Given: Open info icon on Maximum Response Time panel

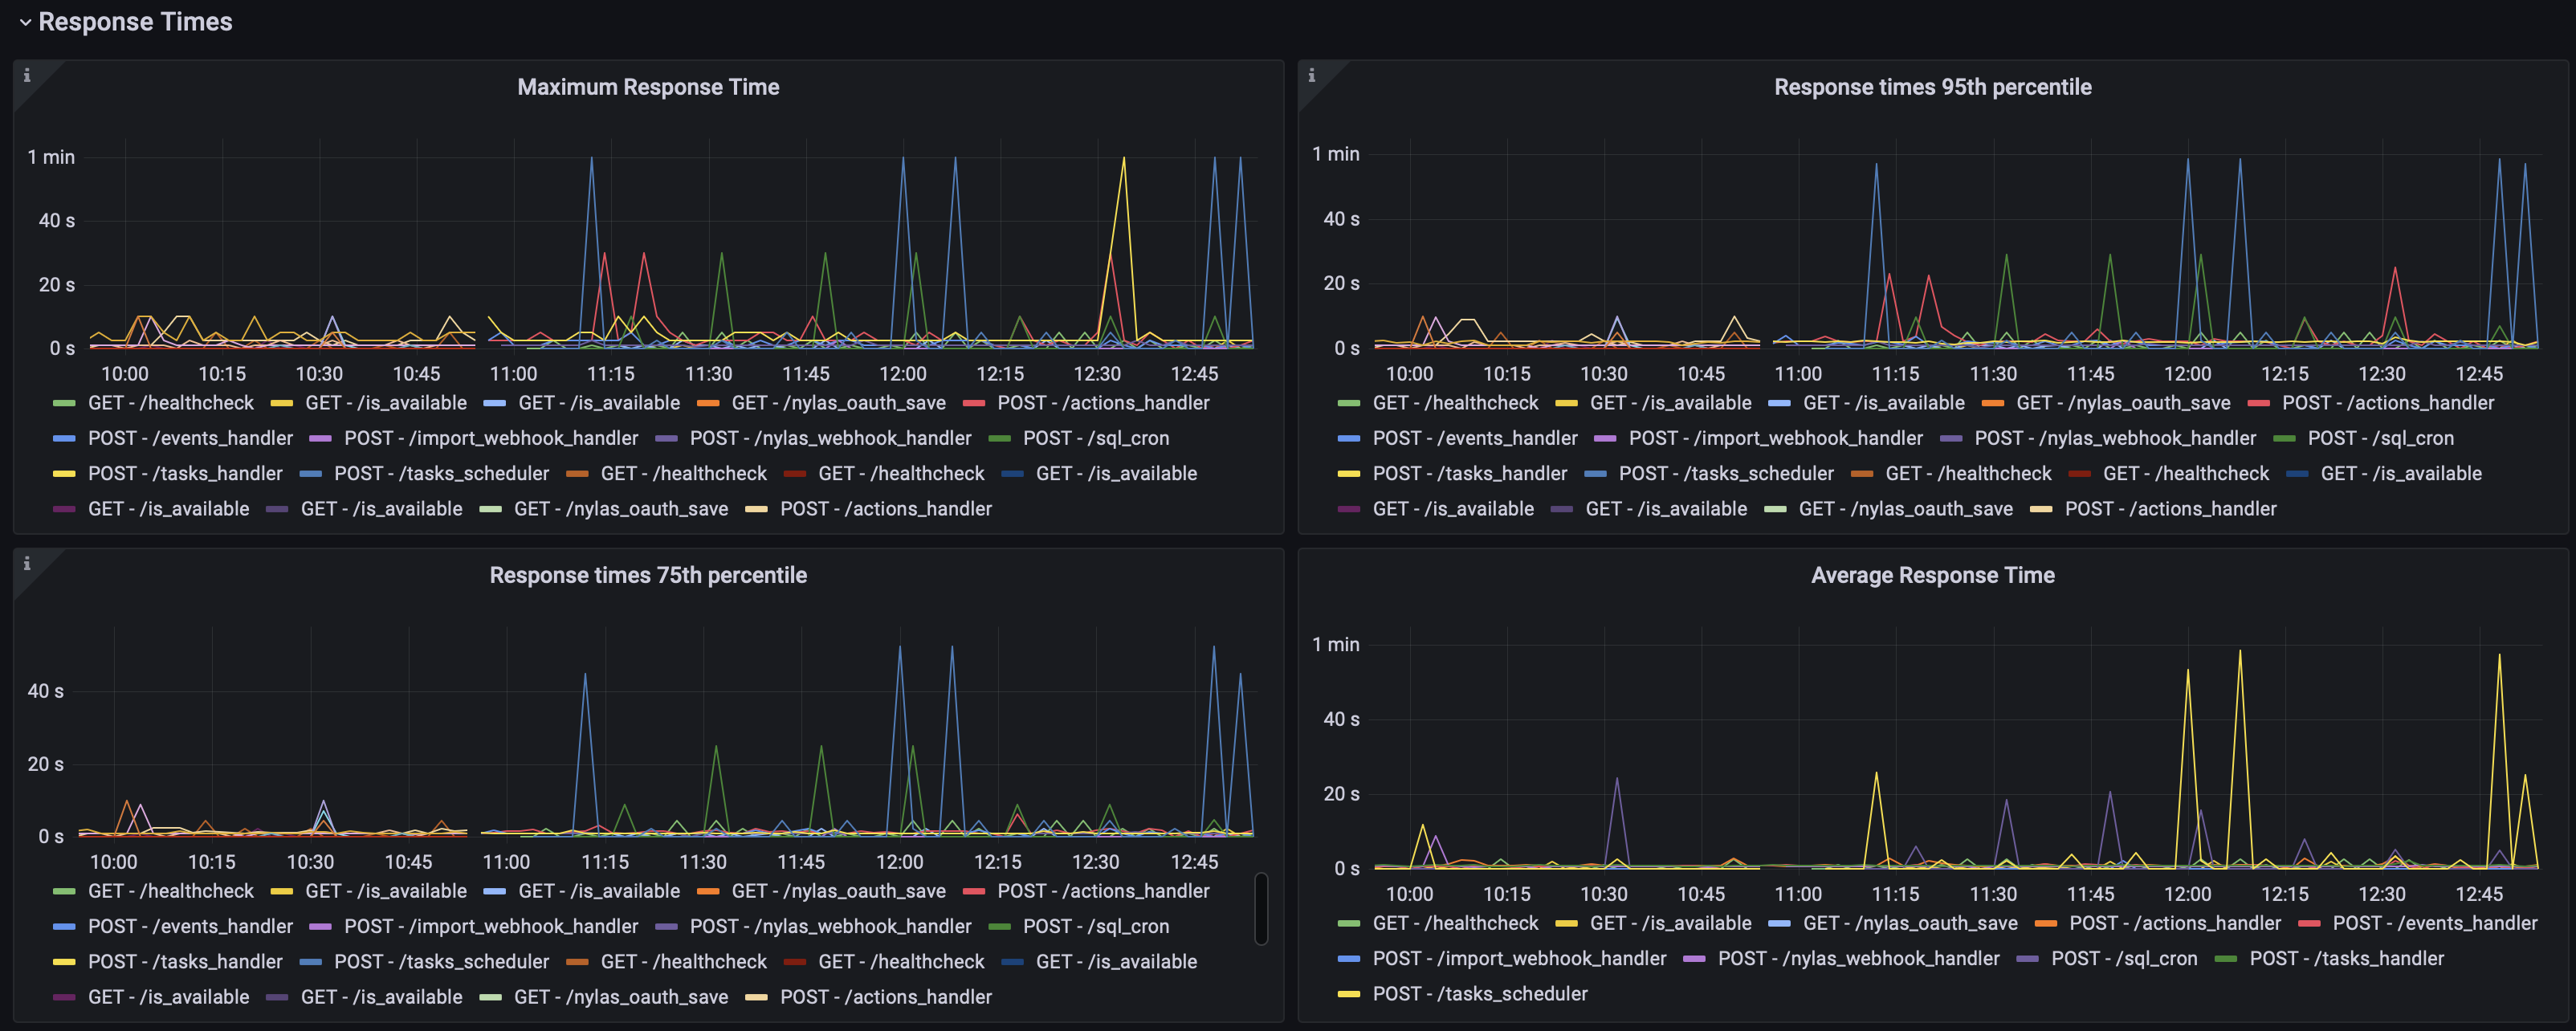Looking at the screenshot, I should (x=27, y=75).
